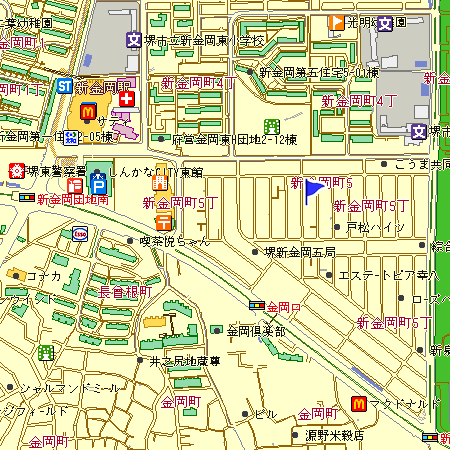Click the McDonald's icon inside サティ building
This screenshot has width=450, height=450.
[x=88, y=111]
